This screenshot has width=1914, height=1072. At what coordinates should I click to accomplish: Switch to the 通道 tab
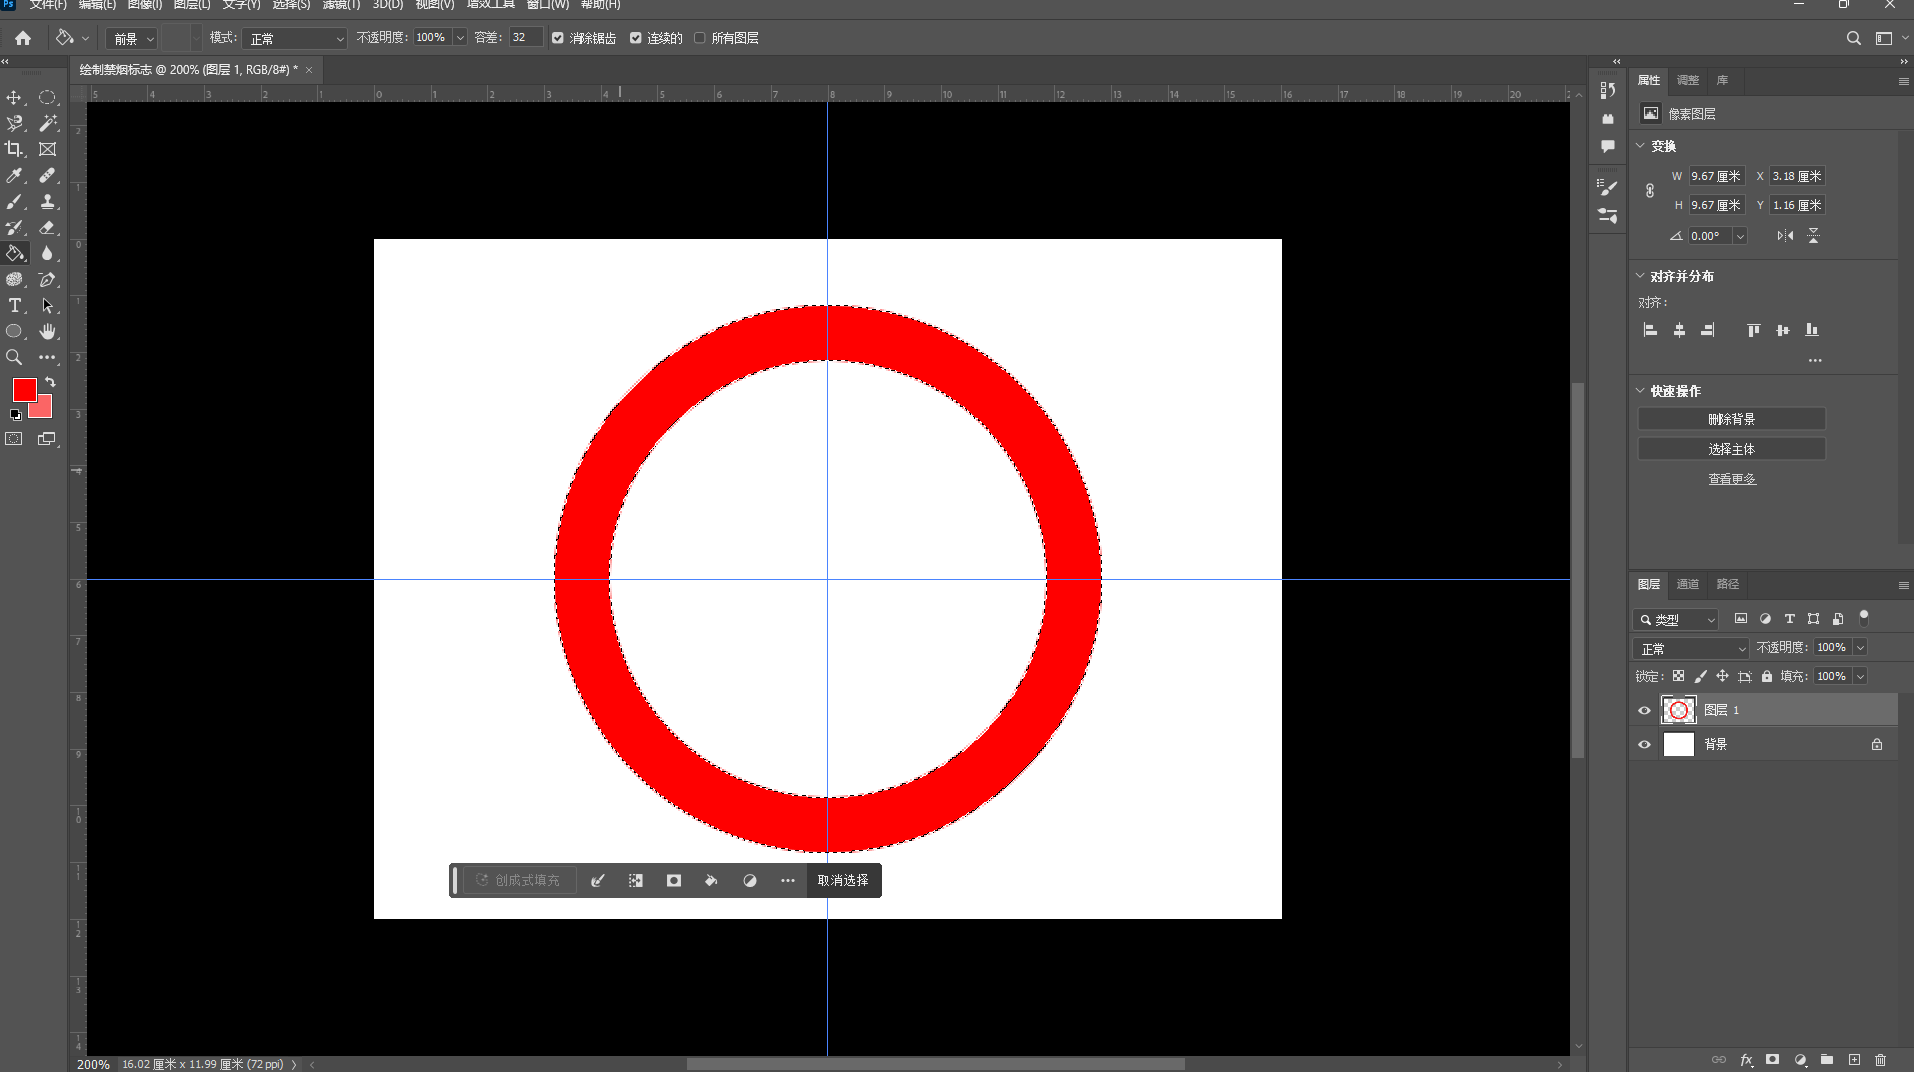[x=1688, y=584]
